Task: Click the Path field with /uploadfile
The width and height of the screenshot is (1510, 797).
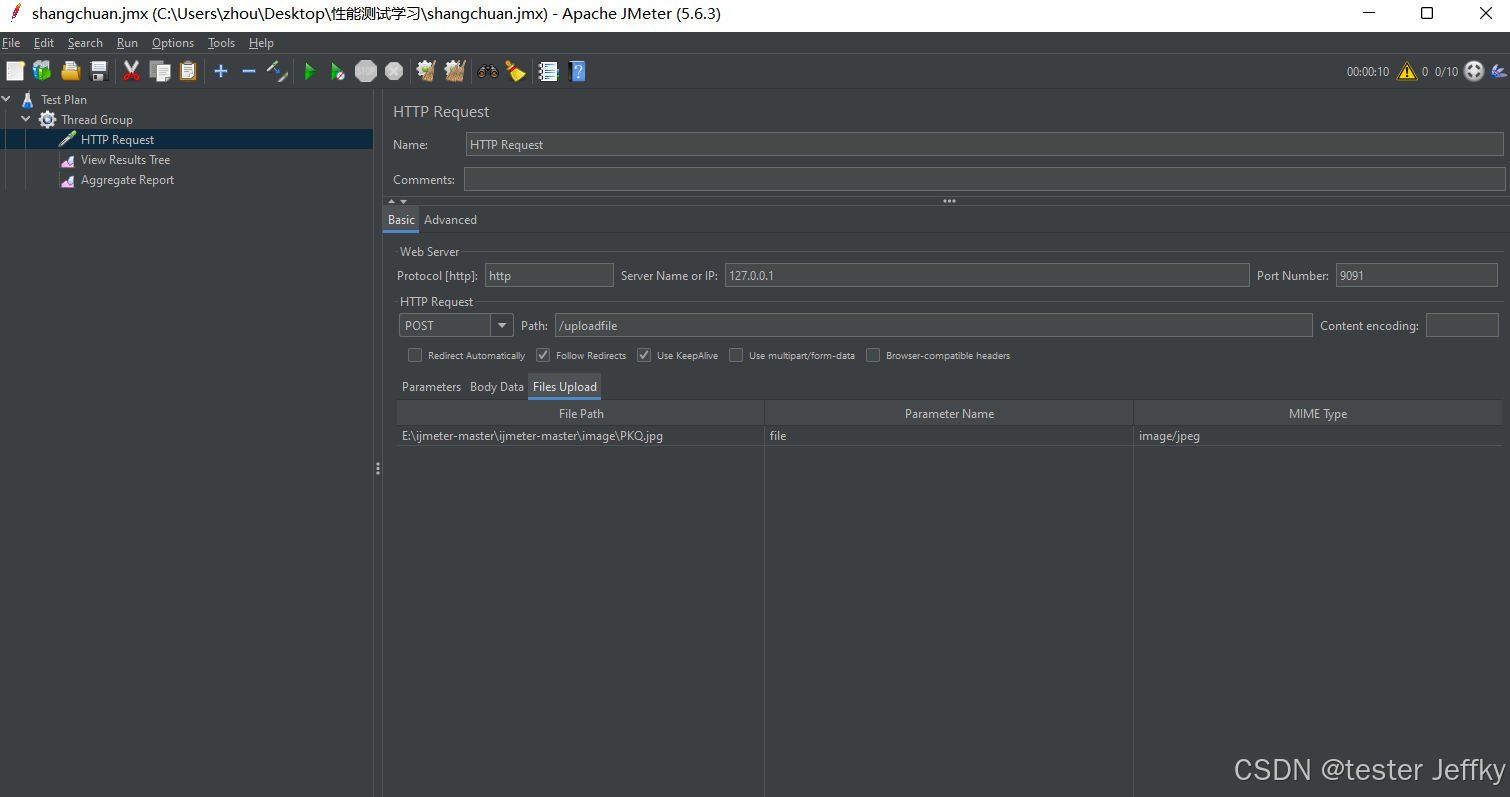Action: pyautogui.click(x=933, y=325)
